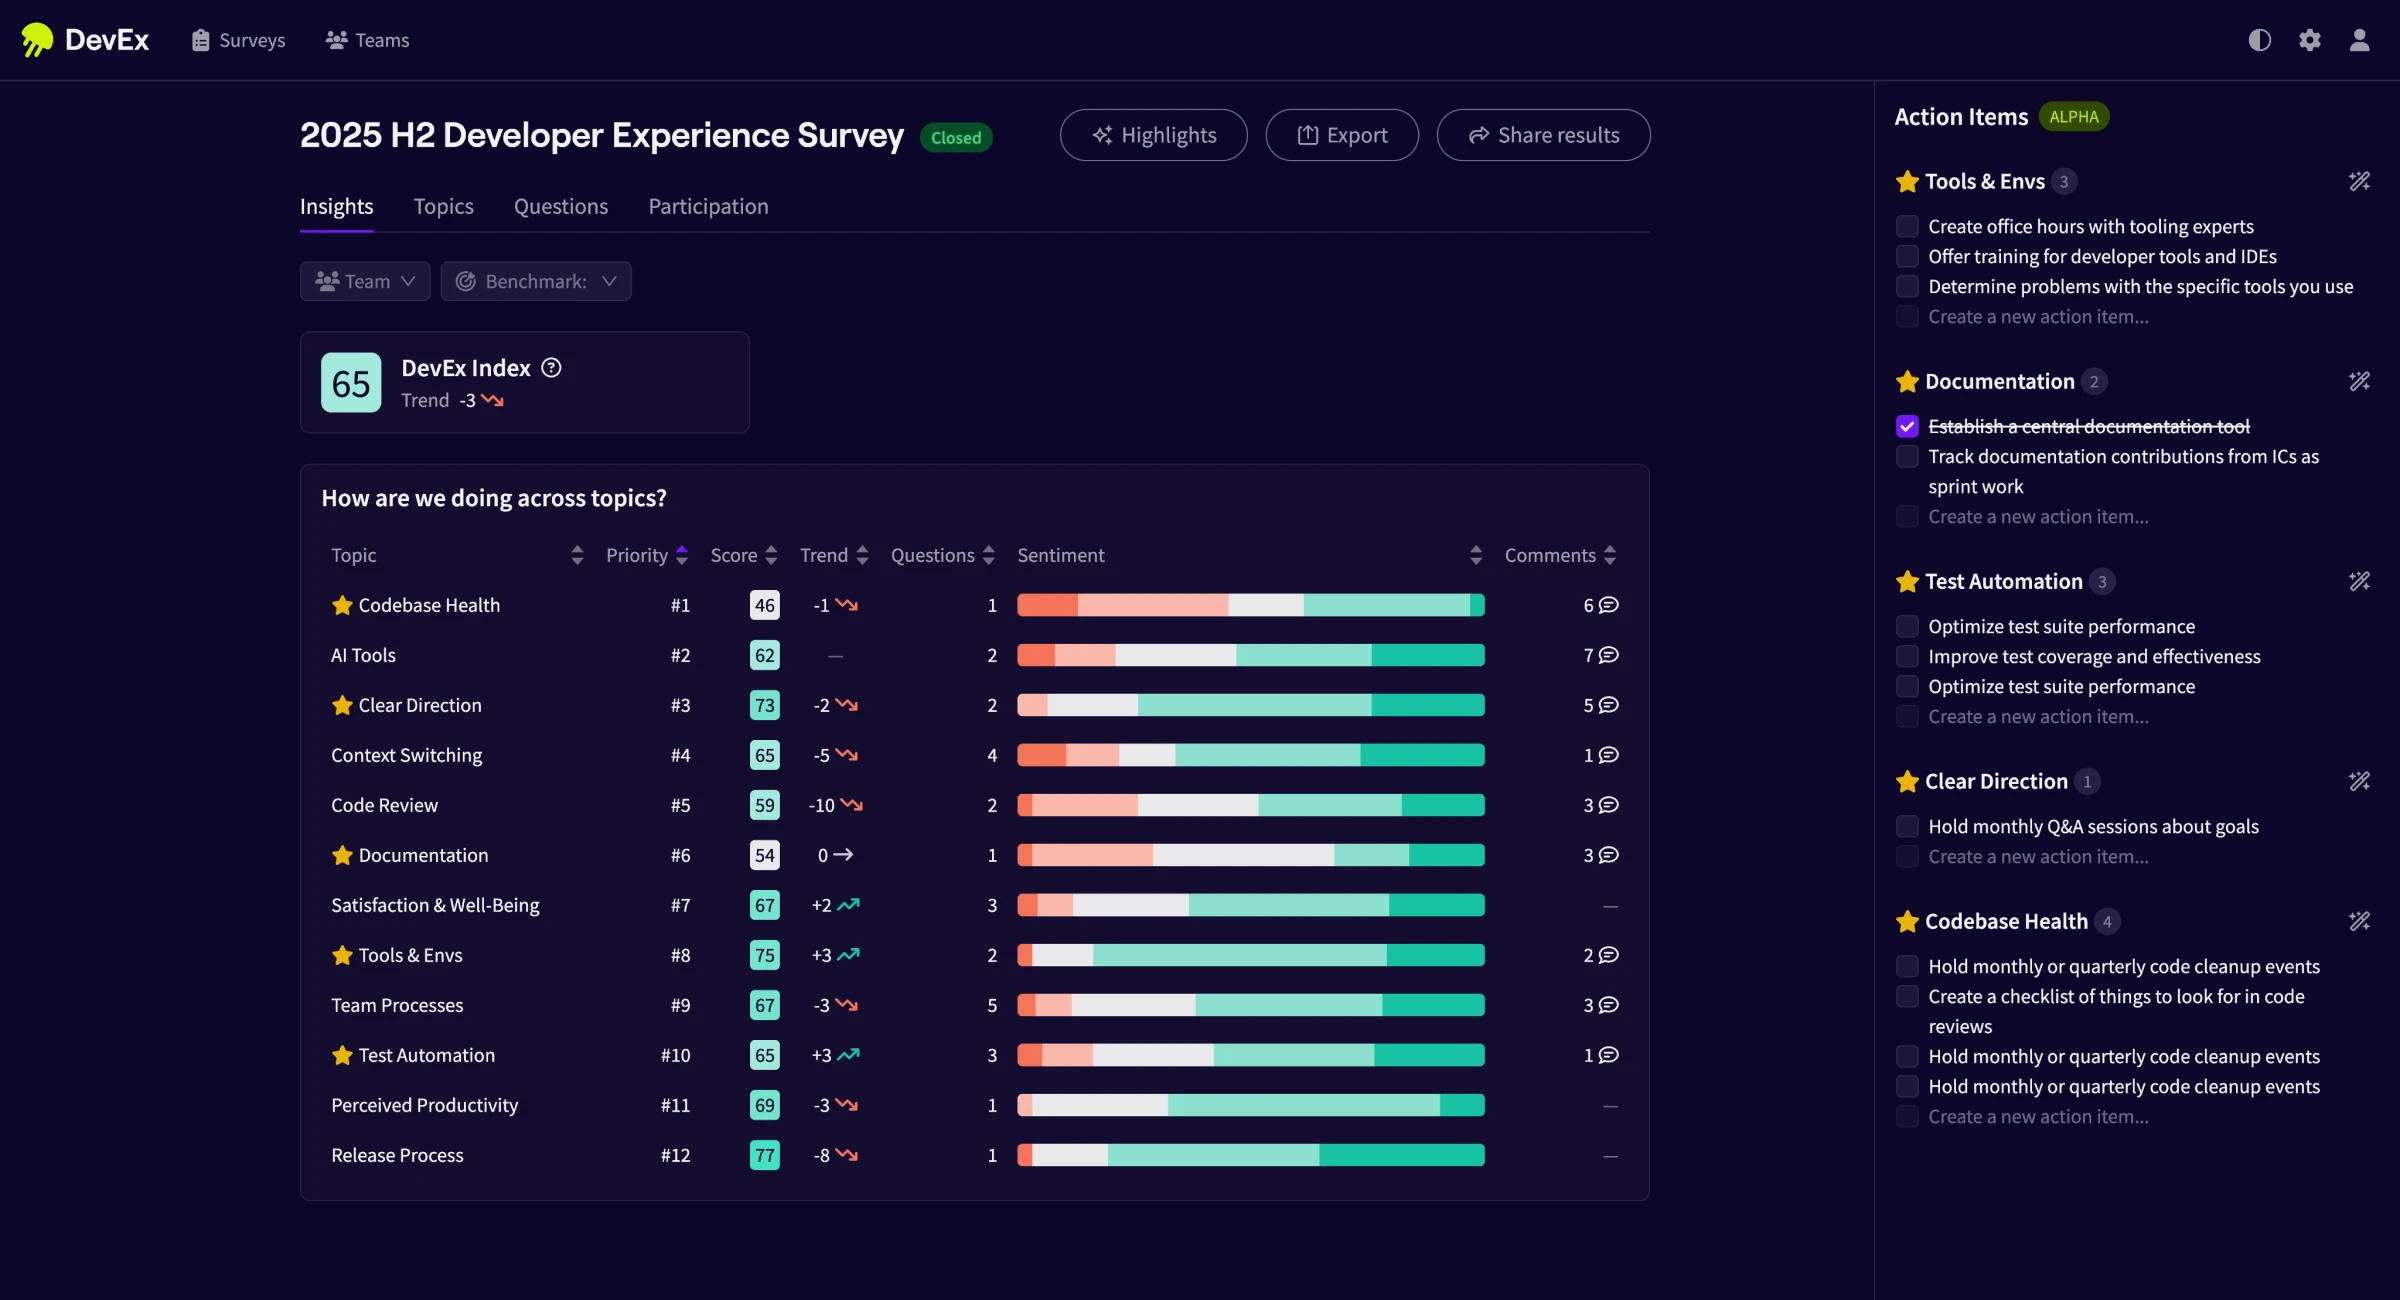
Task: Click magic wand icon beside Codebase Health
Action: click(x=2359, y=921)
